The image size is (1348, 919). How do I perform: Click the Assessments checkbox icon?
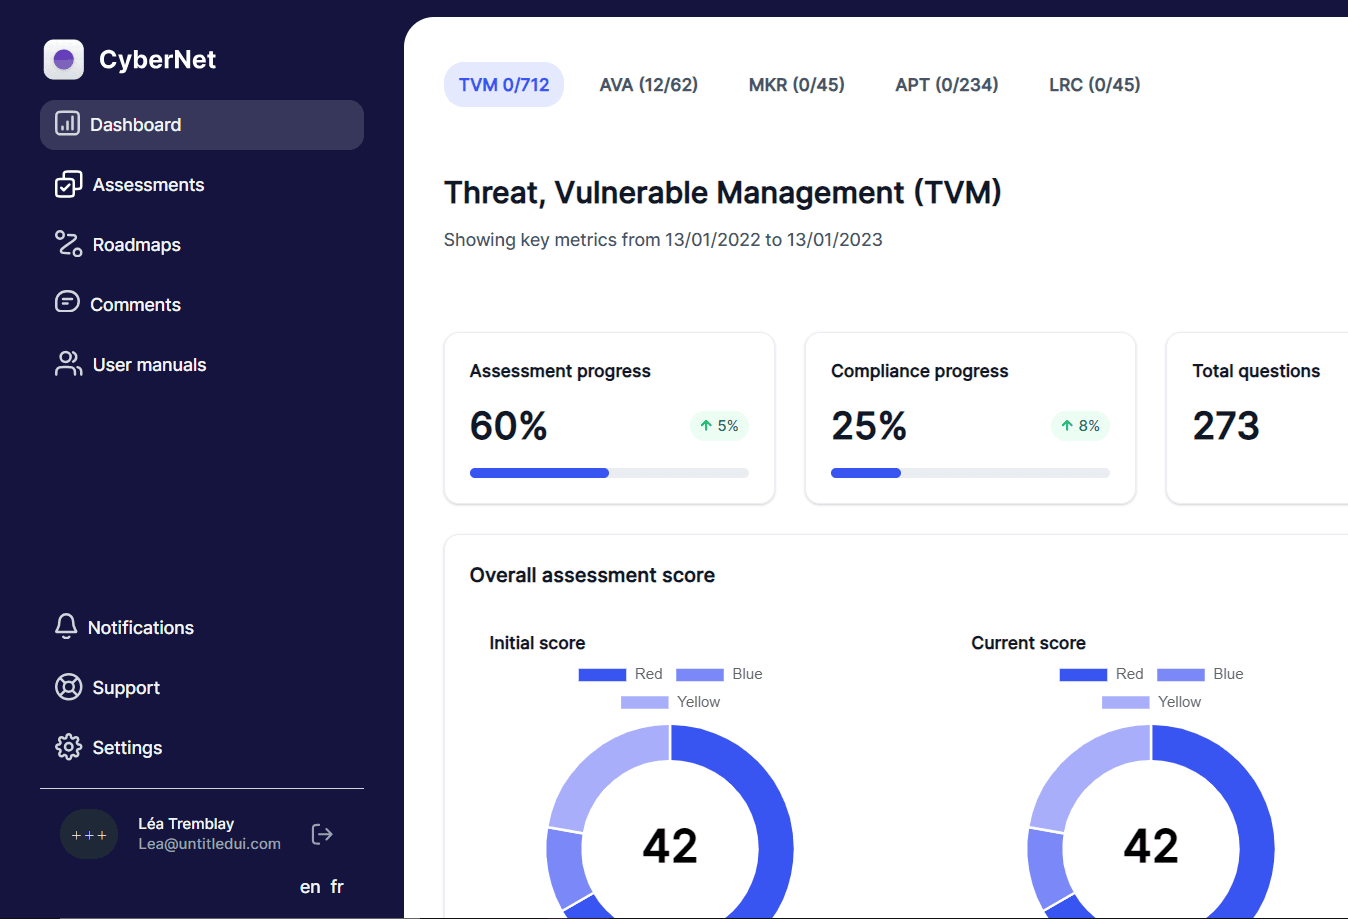(68, 184)
